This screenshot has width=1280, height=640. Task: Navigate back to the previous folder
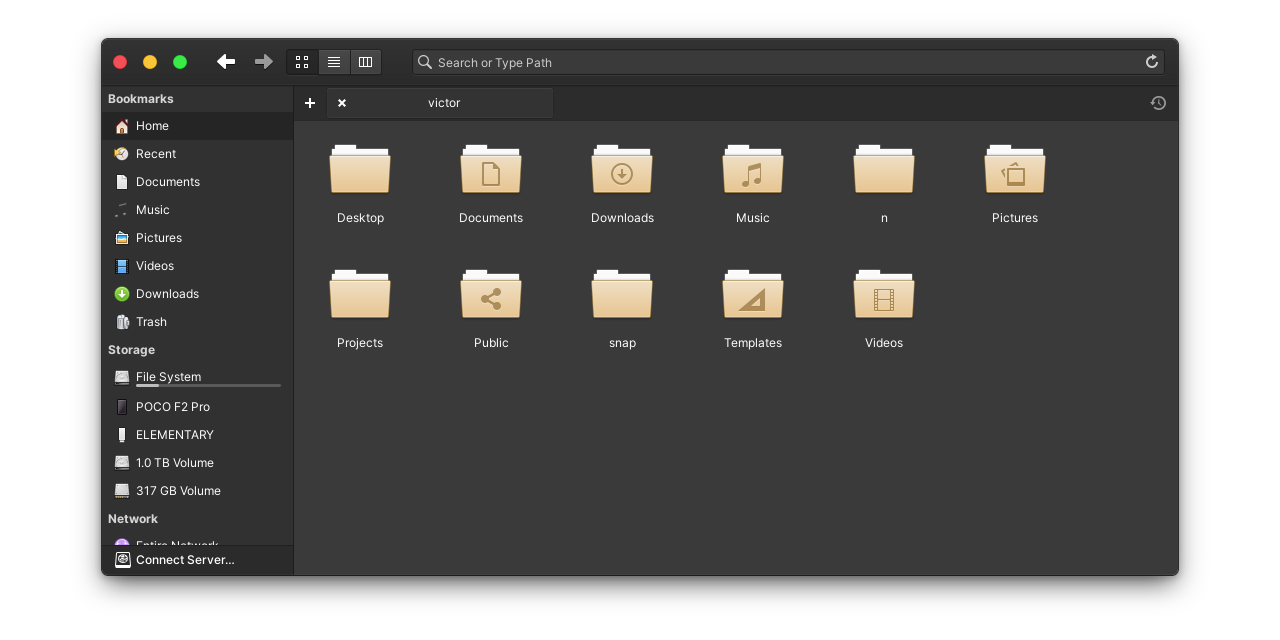pyautogui.click(x=226, y=61)
